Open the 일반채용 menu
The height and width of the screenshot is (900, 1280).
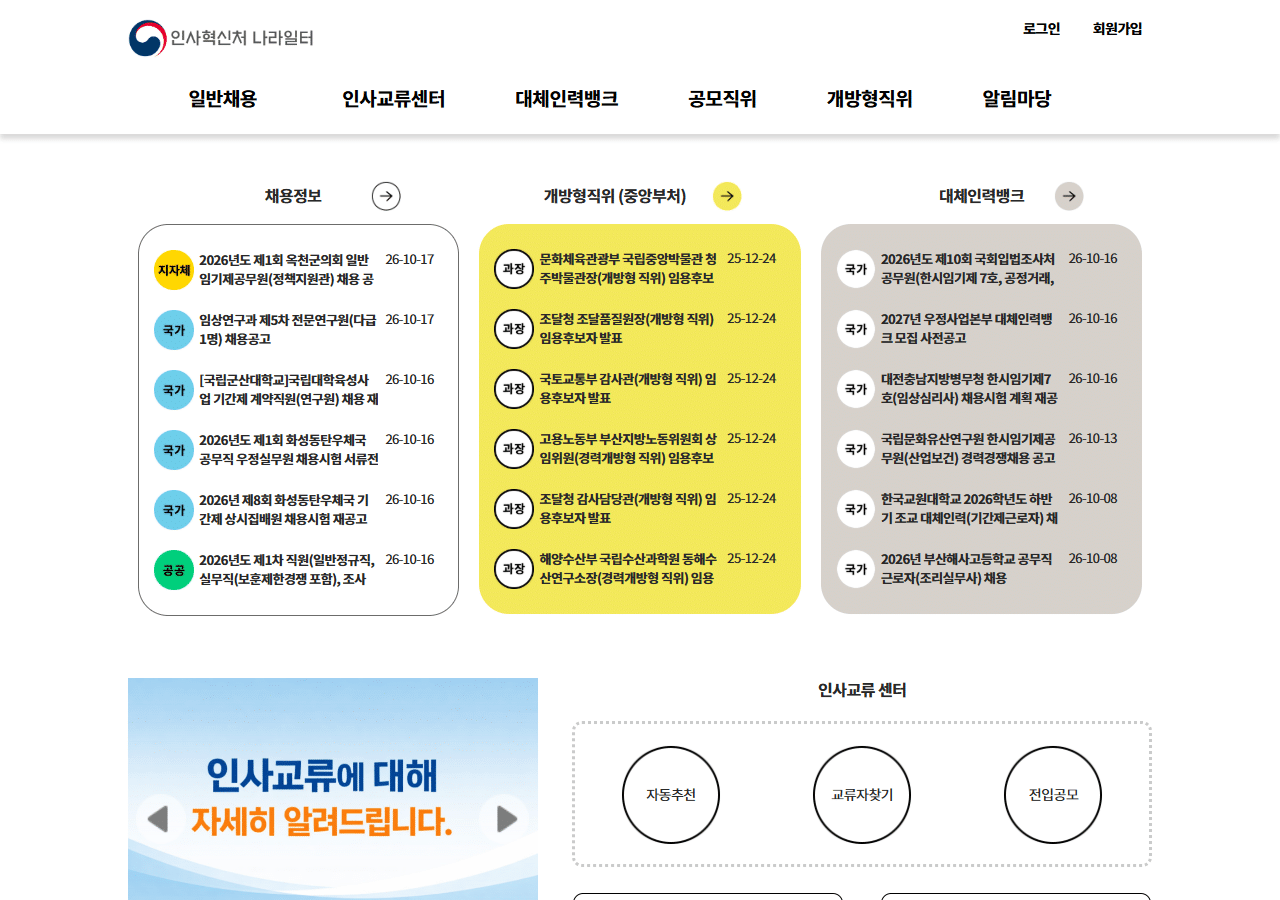(223, 99)
